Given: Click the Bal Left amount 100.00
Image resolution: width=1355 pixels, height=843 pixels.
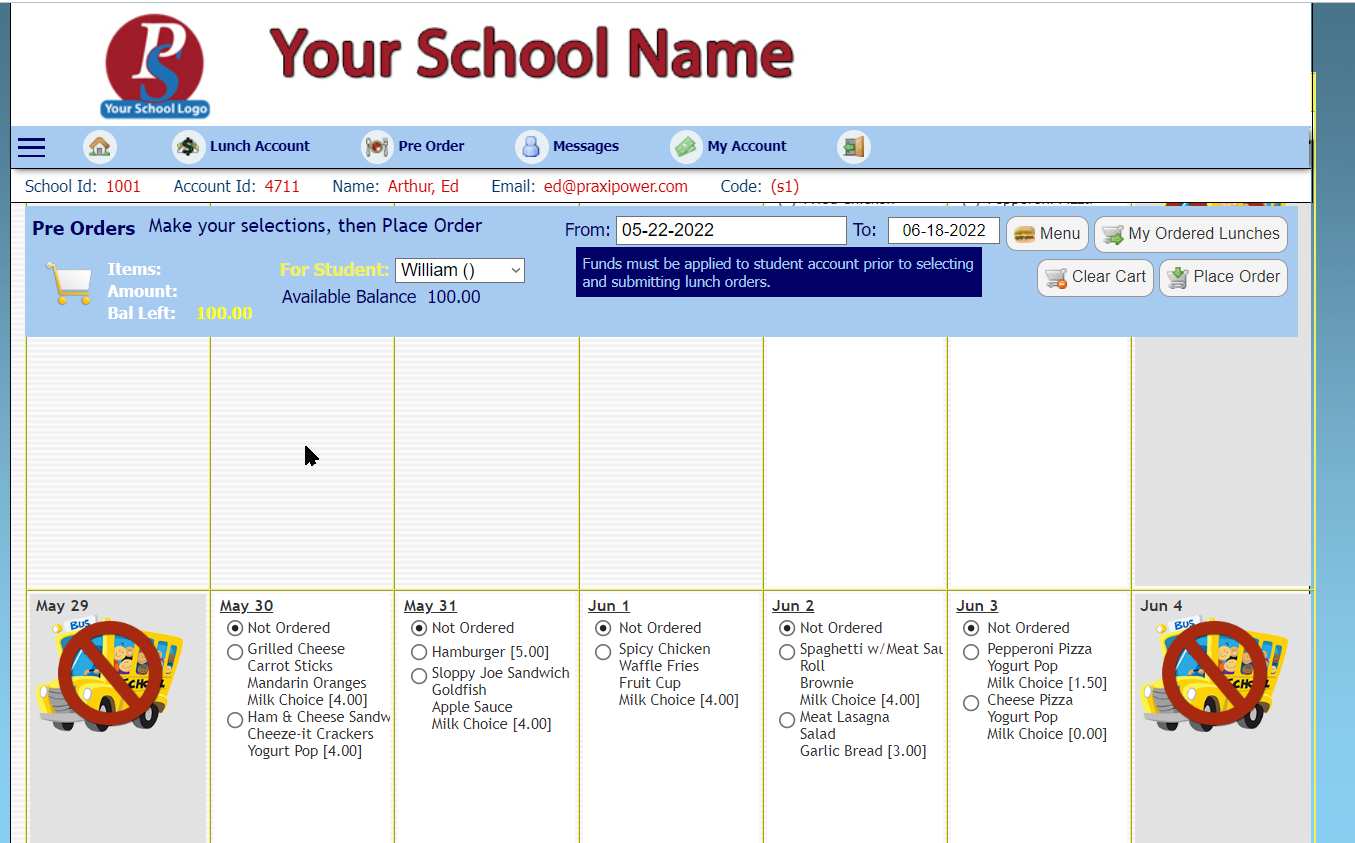Looking at the screenshot, I should coord(224,313).
